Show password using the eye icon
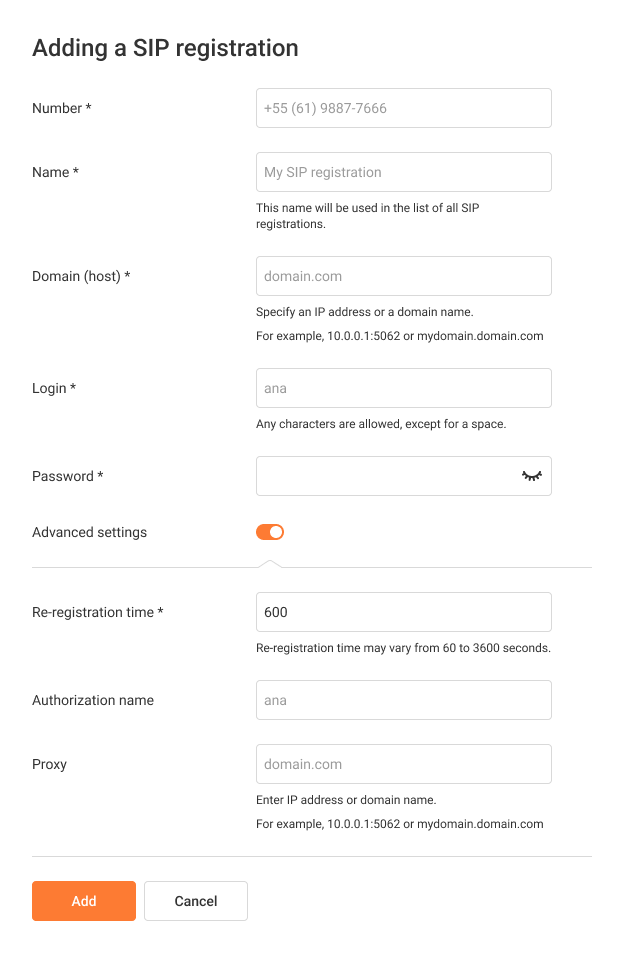This screenshot has width=624, height=969. click(x=531, y=476)
